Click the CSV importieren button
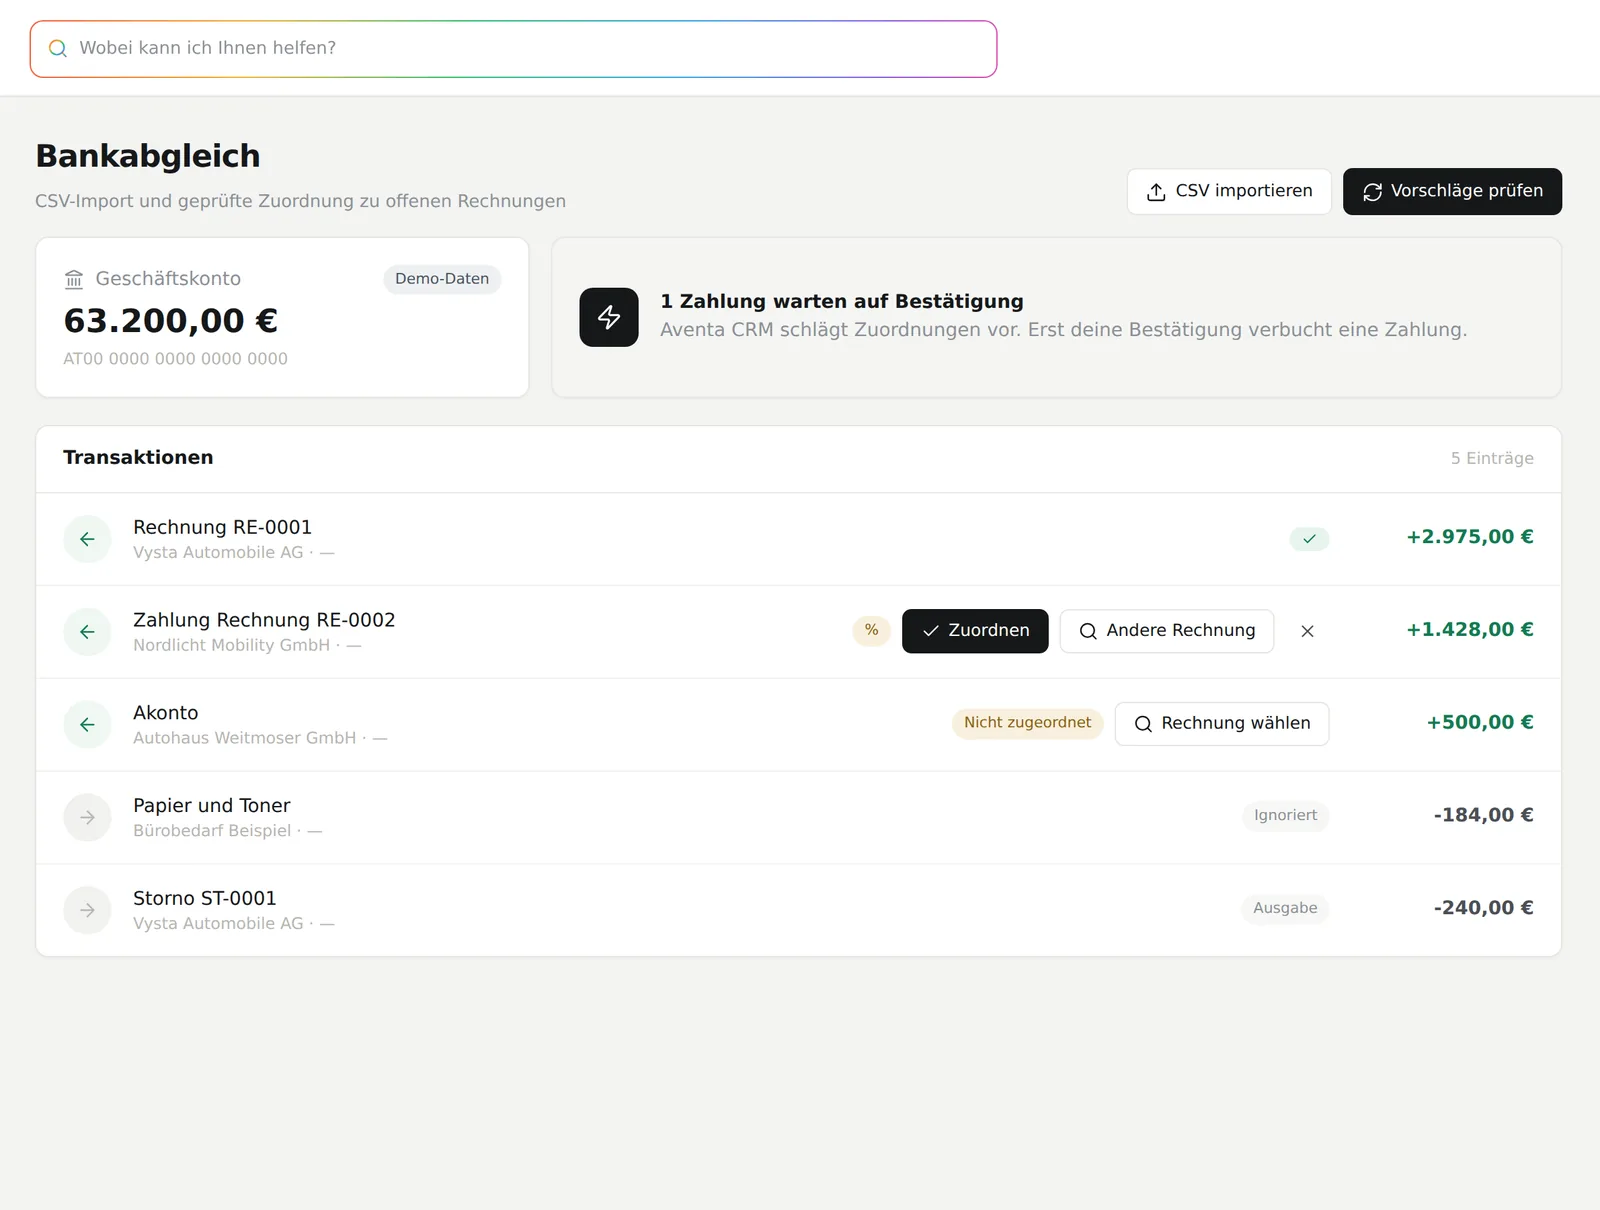The width and height of the screenshot is (1600, 1210). click(1229, 191)
